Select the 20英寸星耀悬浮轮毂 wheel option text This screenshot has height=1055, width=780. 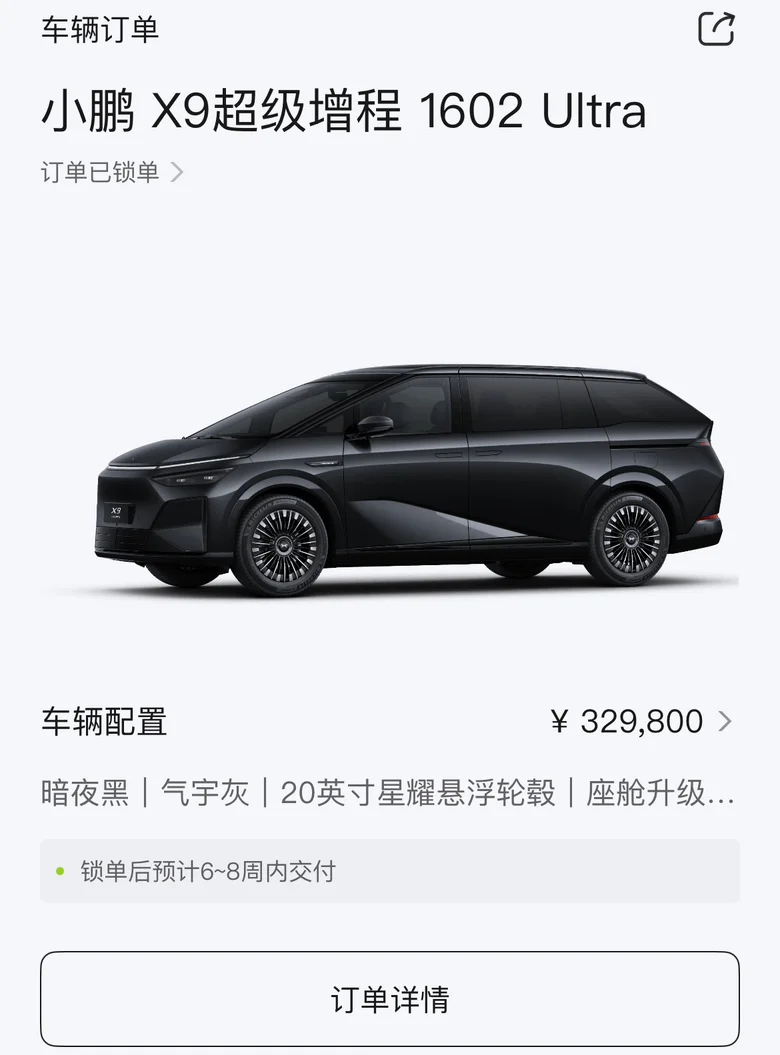click(x=418, y=793)
